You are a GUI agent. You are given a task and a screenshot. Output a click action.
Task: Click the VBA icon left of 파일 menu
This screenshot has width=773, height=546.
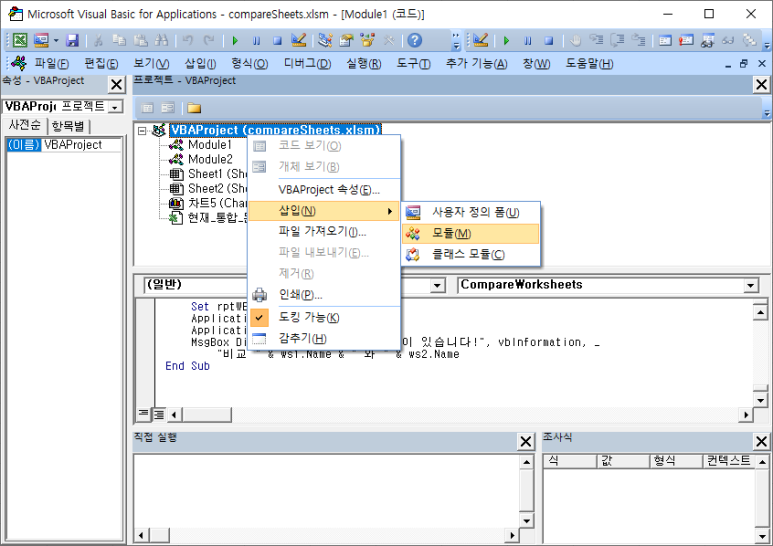click(x=19, y=63)
